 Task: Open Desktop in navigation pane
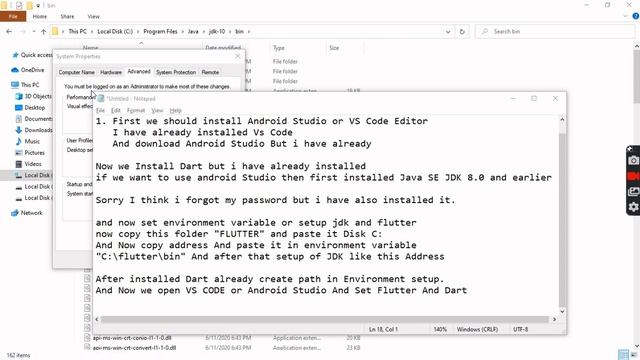click(30, 107)
